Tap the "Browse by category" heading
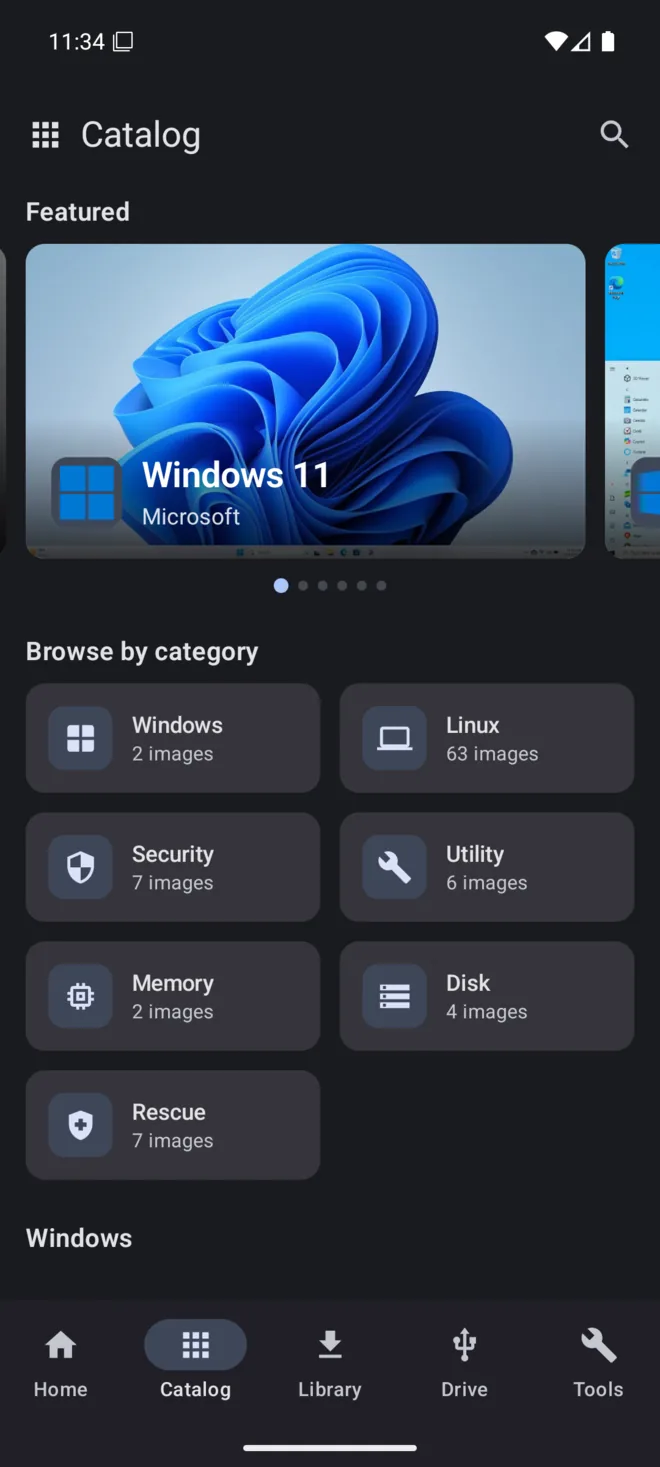Image resolution: width=660 pixels, height=1467 pixels. coord(142,652)
